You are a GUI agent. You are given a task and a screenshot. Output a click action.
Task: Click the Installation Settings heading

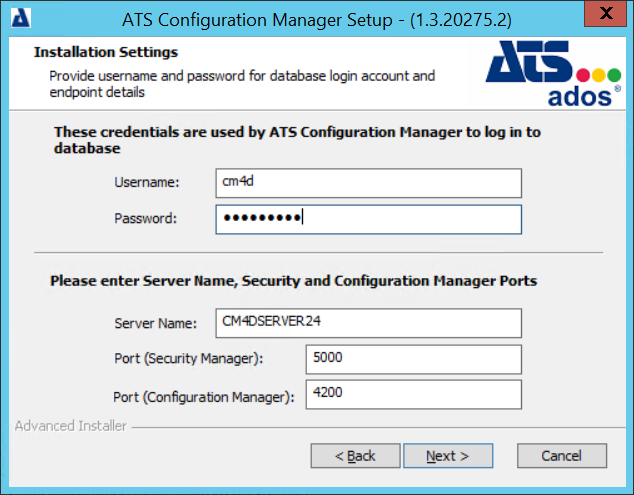(x=106, y=52)
